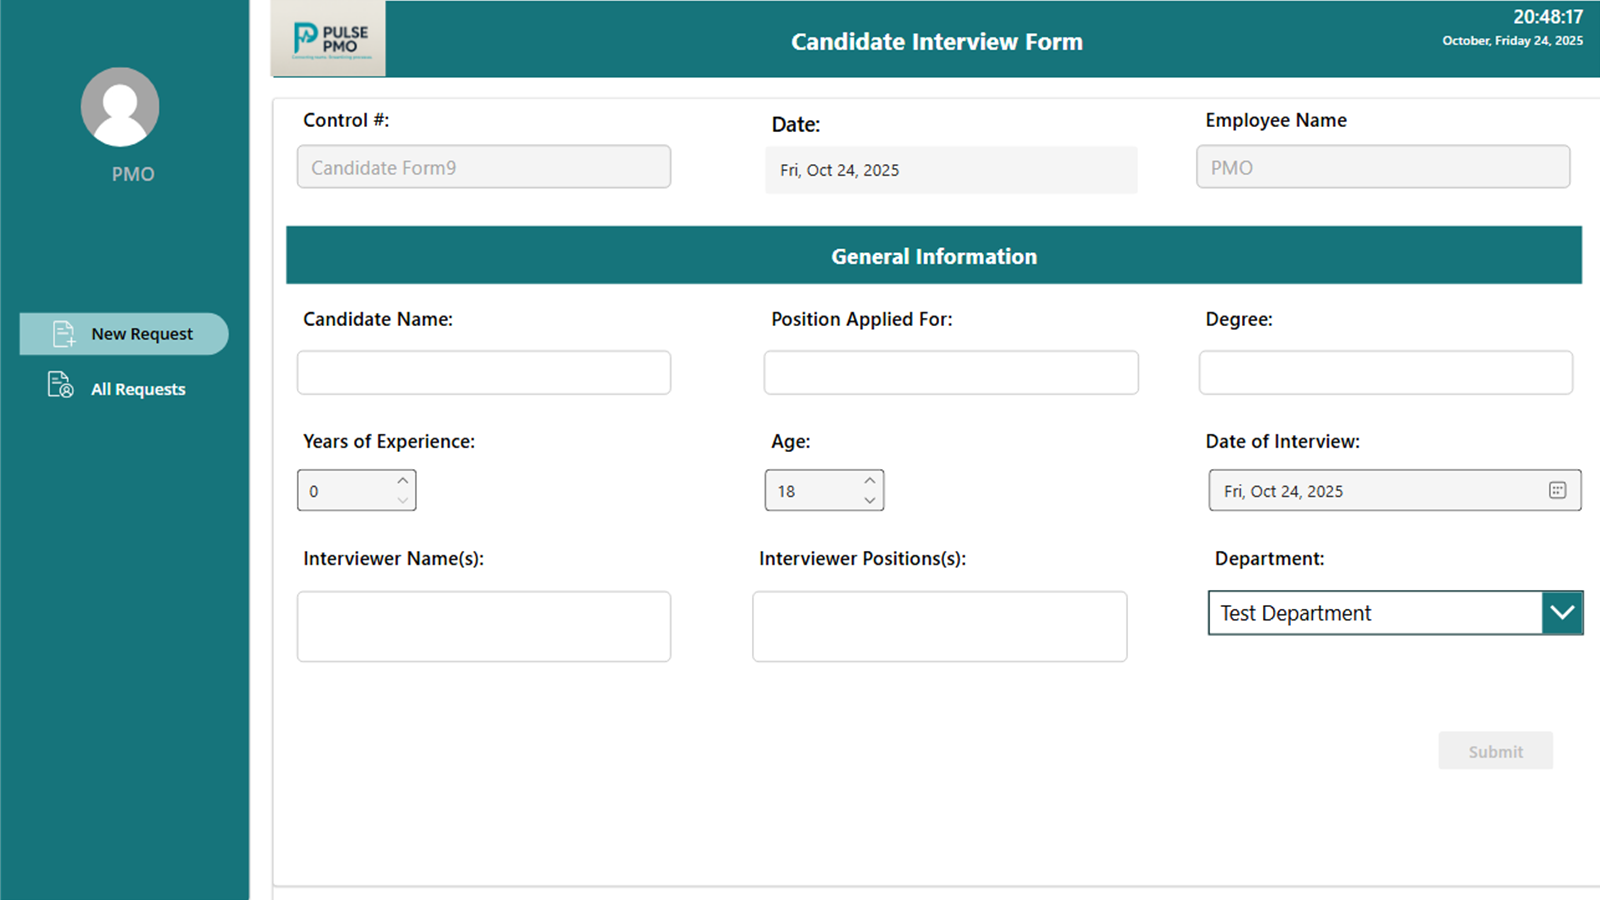Click the New Request document icon
1600x900 pixels.
click(64, 334)
